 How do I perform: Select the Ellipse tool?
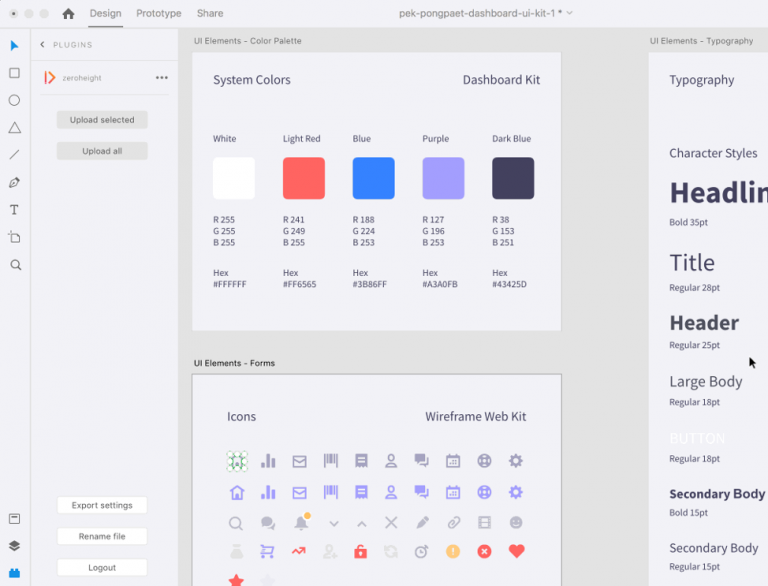point(14,100)
